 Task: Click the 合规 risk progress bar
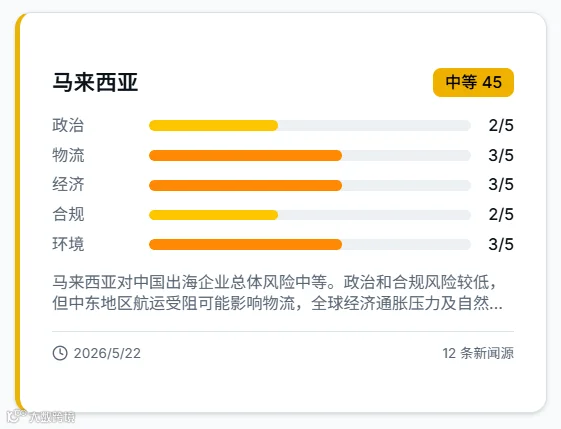click(309, 215)
